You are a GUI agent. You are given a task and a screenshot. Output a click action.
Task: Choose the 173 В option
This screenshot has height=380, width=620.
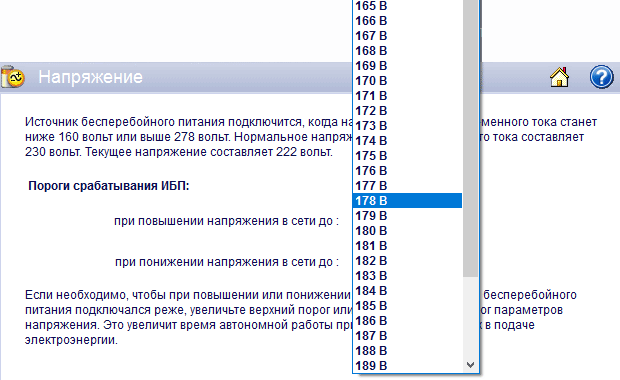[x=407, y=126]
